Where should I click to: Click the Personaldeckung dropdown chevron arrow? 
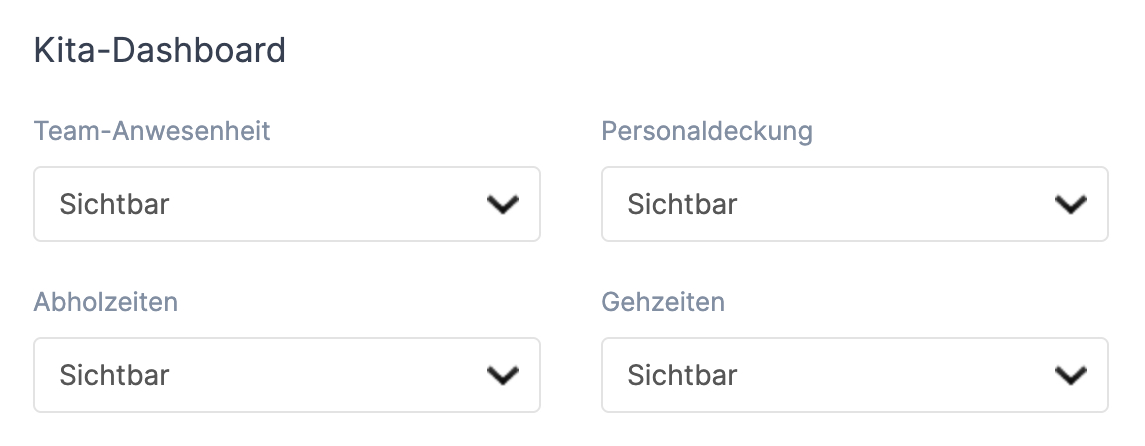click(x=1070, y=205)
